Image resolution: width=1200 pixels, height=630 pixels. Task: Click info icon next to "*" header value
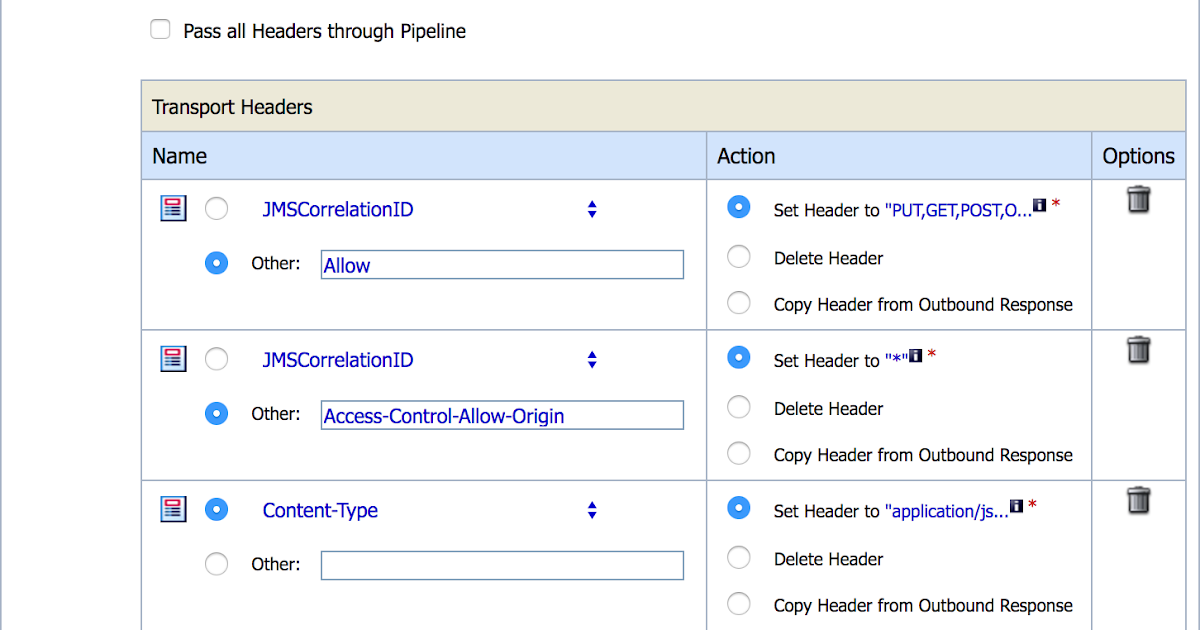pyautogui.click(x=916, y=355)
